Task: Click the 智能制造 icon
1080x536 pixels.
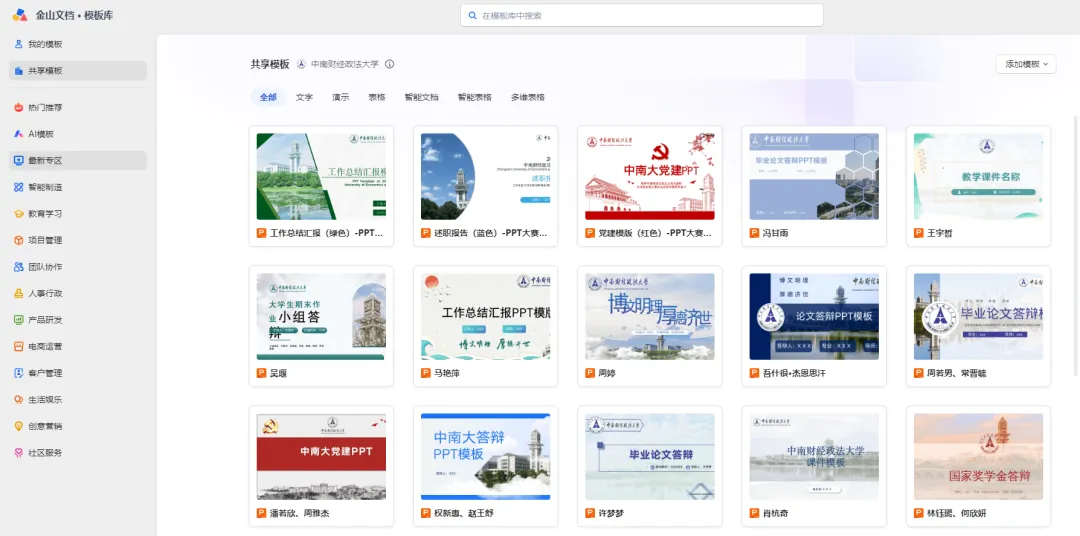Action: click(19, 187)
